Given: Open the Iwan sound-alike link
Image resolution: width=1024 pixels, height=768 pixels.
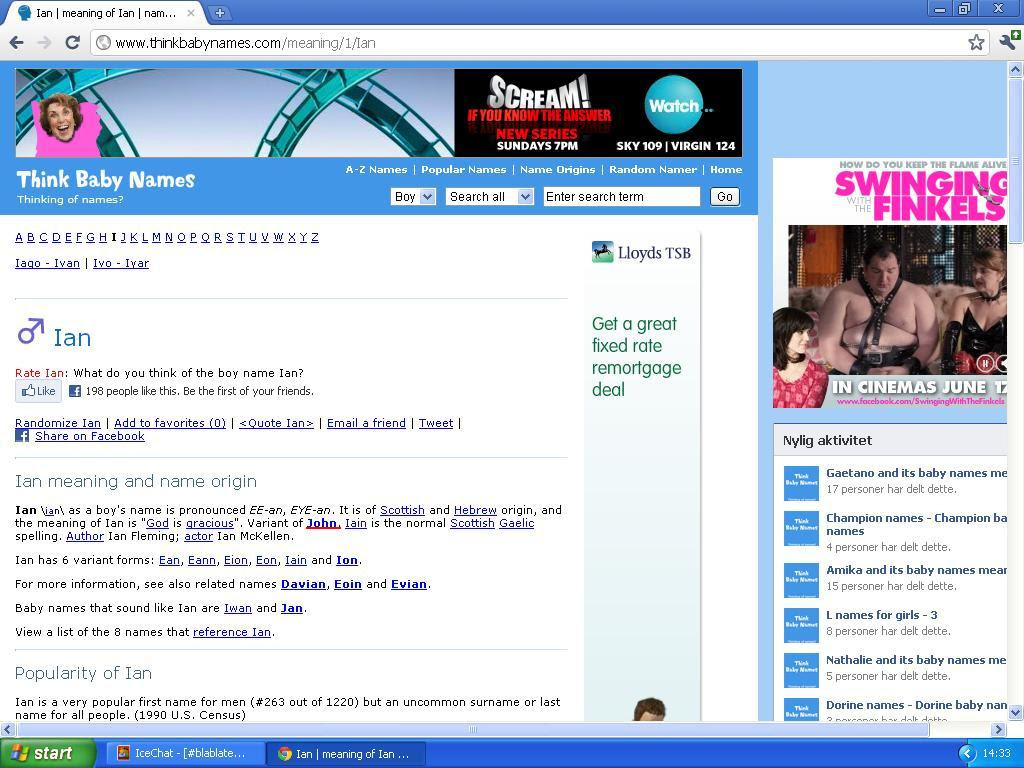Looking at the screenshot, I should 238,608.
